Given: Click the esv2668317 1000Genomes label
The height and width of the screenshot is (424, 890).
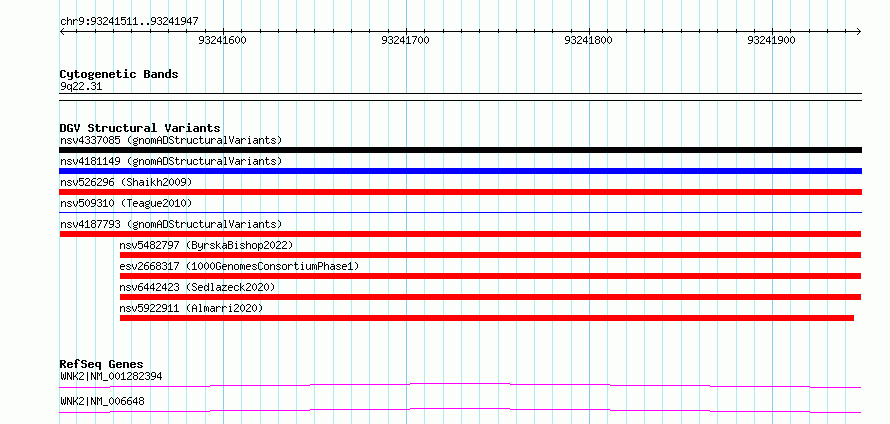Looking at the screenshot, I should (x=240, y=266).
